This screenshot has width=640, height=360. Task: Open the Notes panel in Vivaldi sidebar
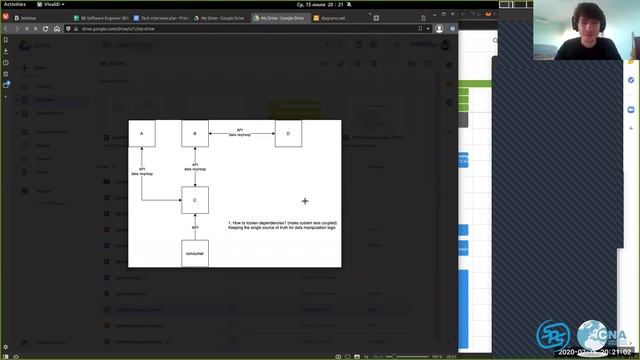[6, 74]
